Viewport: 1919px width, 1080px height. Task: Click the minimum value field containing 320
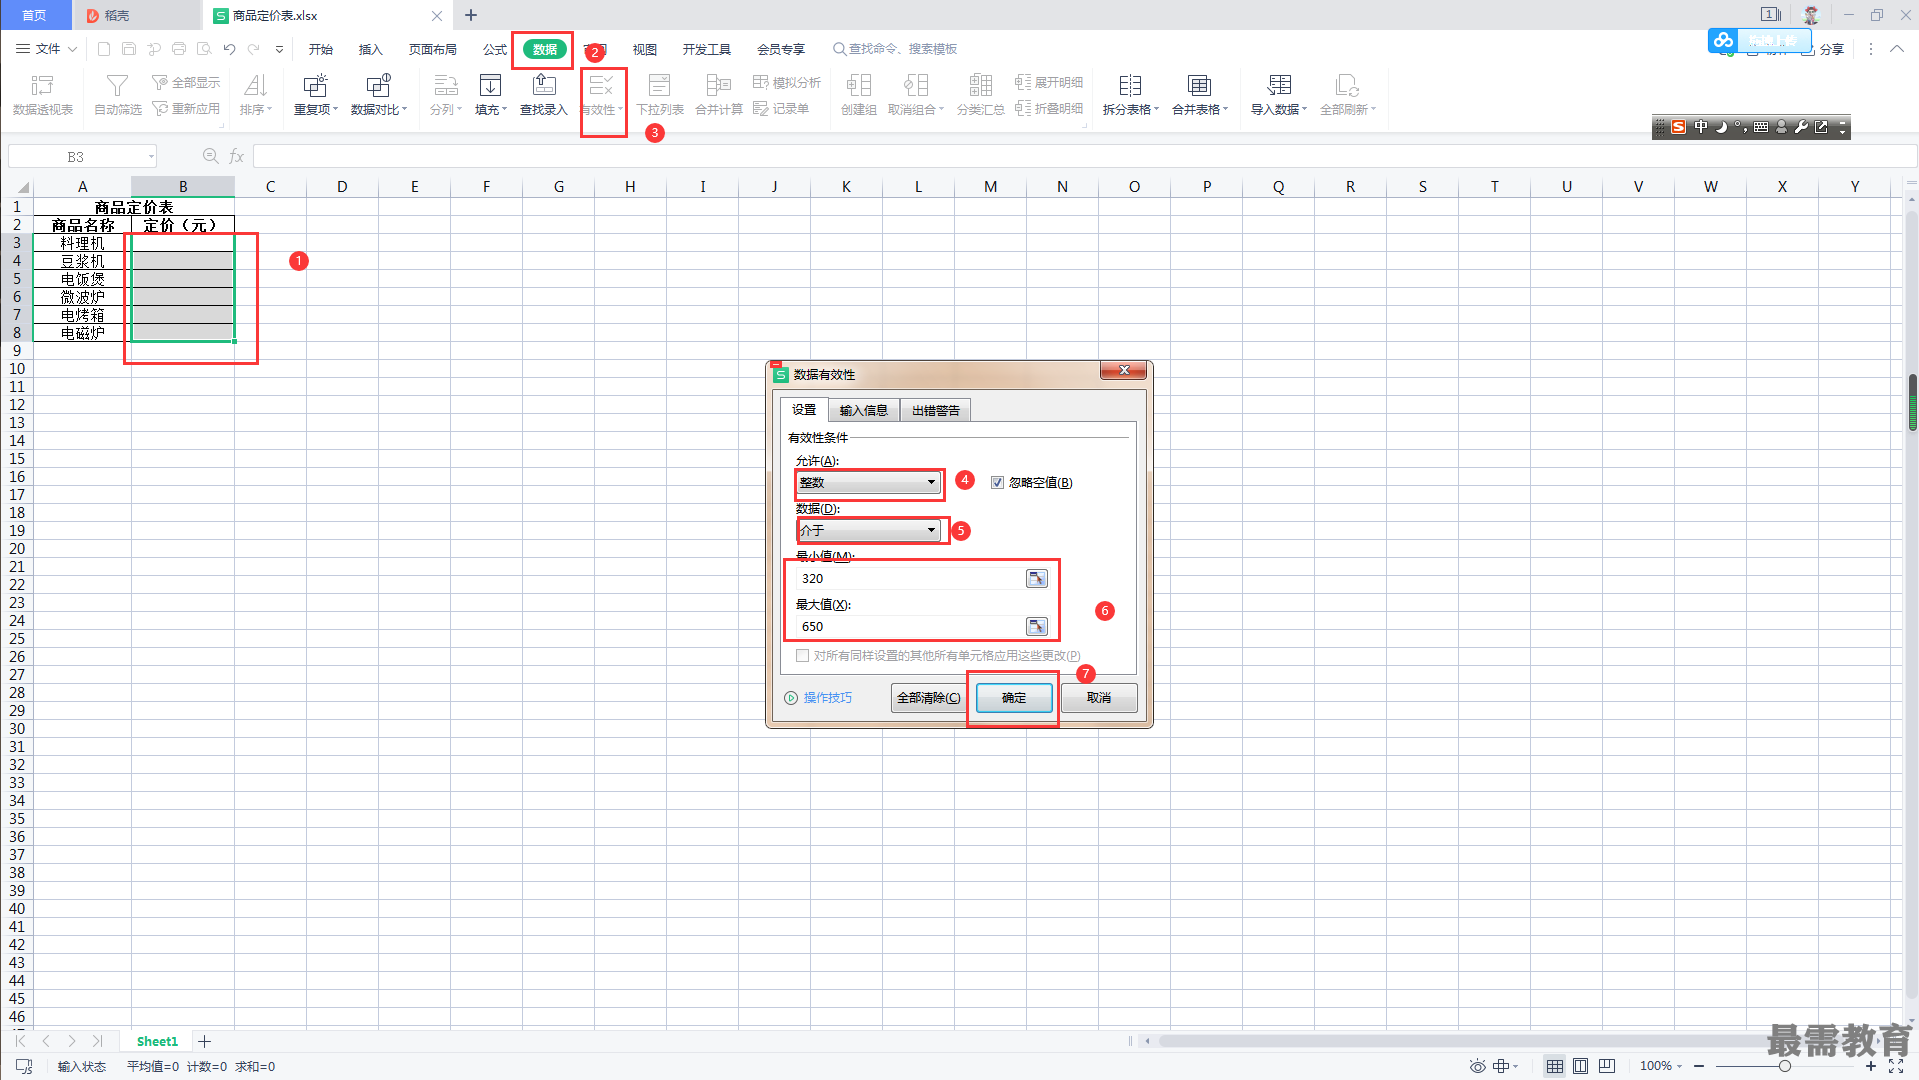coord(910,579)
